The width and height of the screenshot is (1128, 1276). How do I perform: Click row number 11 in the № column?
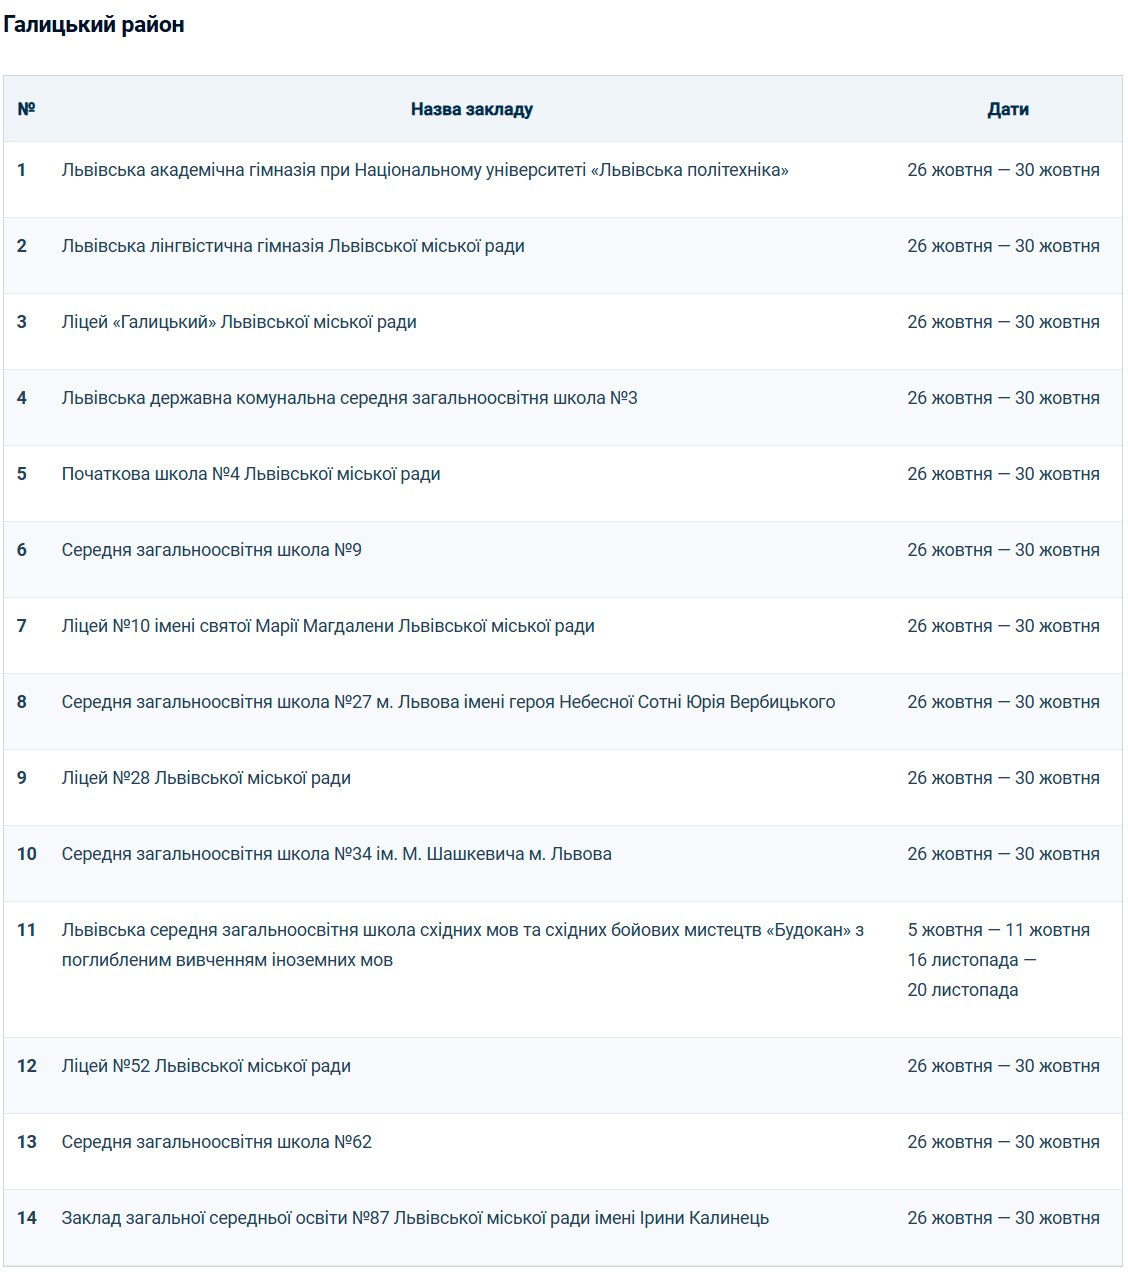[x=27, y=930]
